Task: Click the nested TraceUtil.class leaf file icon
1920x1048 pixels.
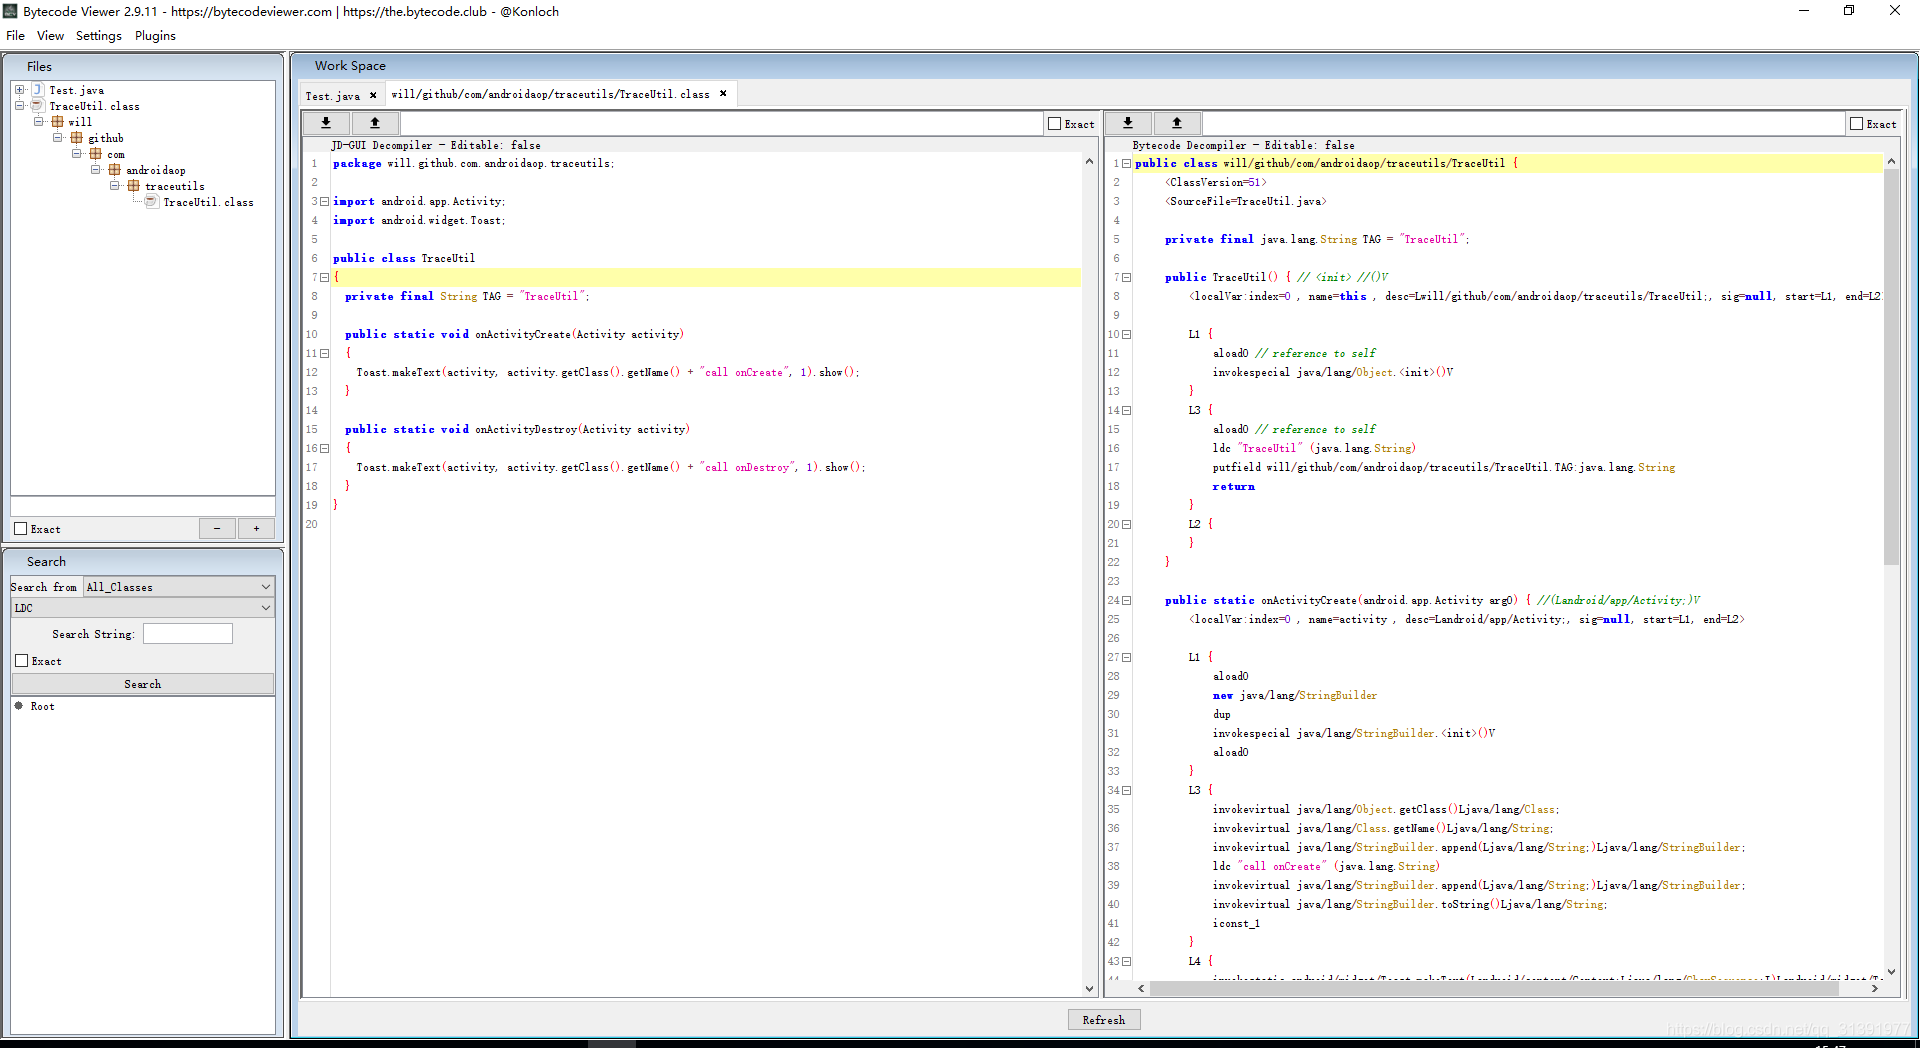Action: tap(152, 202)
